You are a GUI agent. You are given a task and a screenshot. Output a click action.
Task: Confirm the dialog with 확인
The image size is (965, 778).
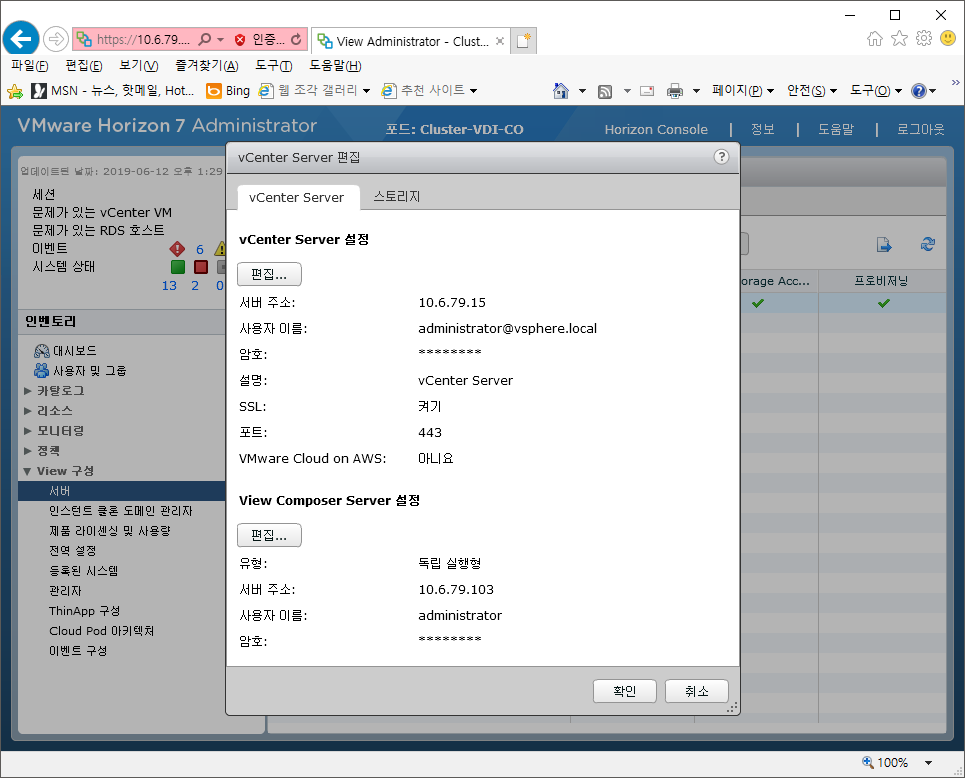625,691
